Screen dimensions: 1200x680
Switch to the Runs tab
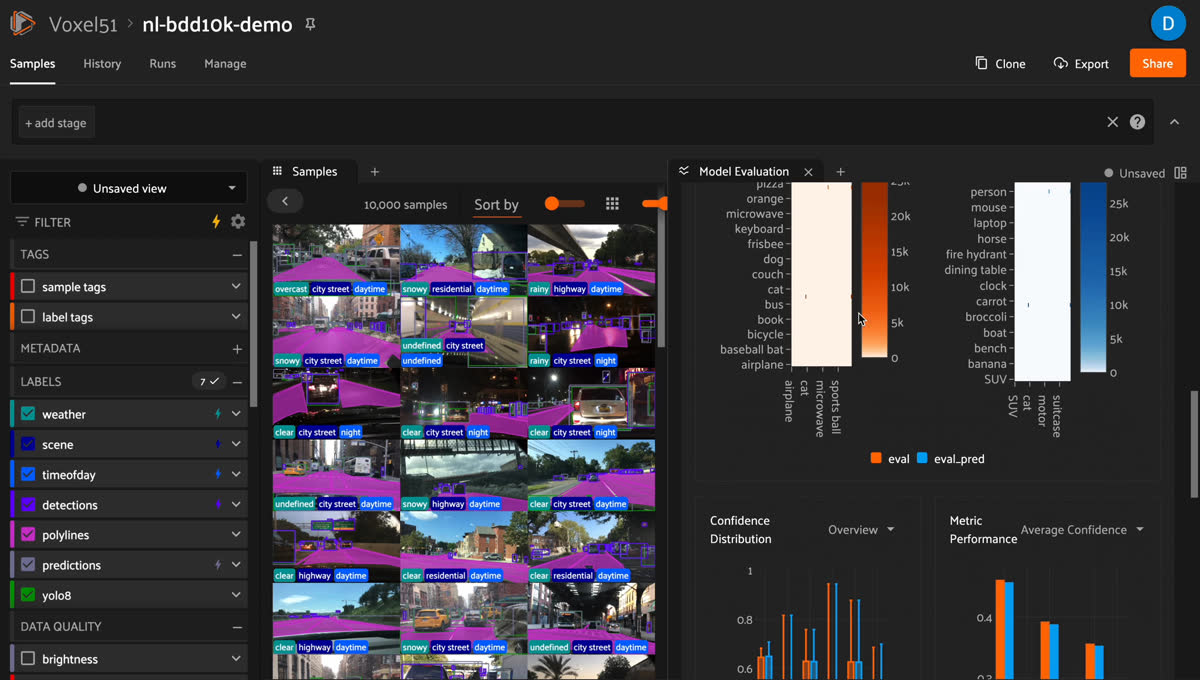[x=163, y=63]
